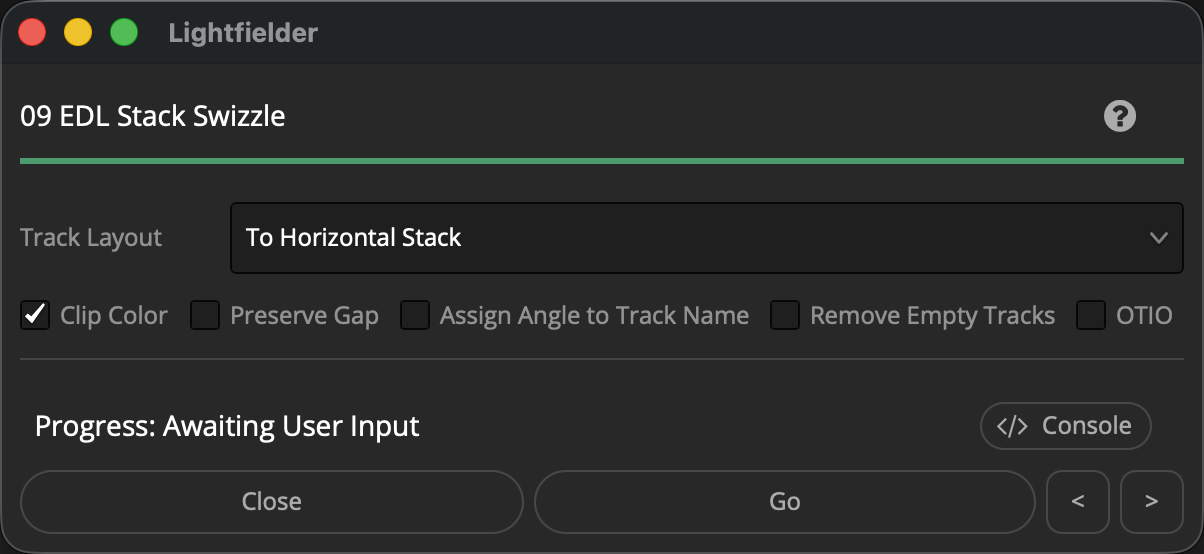Image resolution: width=1204 pixels, height=554 pixels.
Task: Check the OTIO checkbox
Action: (x=1091, y=316)
